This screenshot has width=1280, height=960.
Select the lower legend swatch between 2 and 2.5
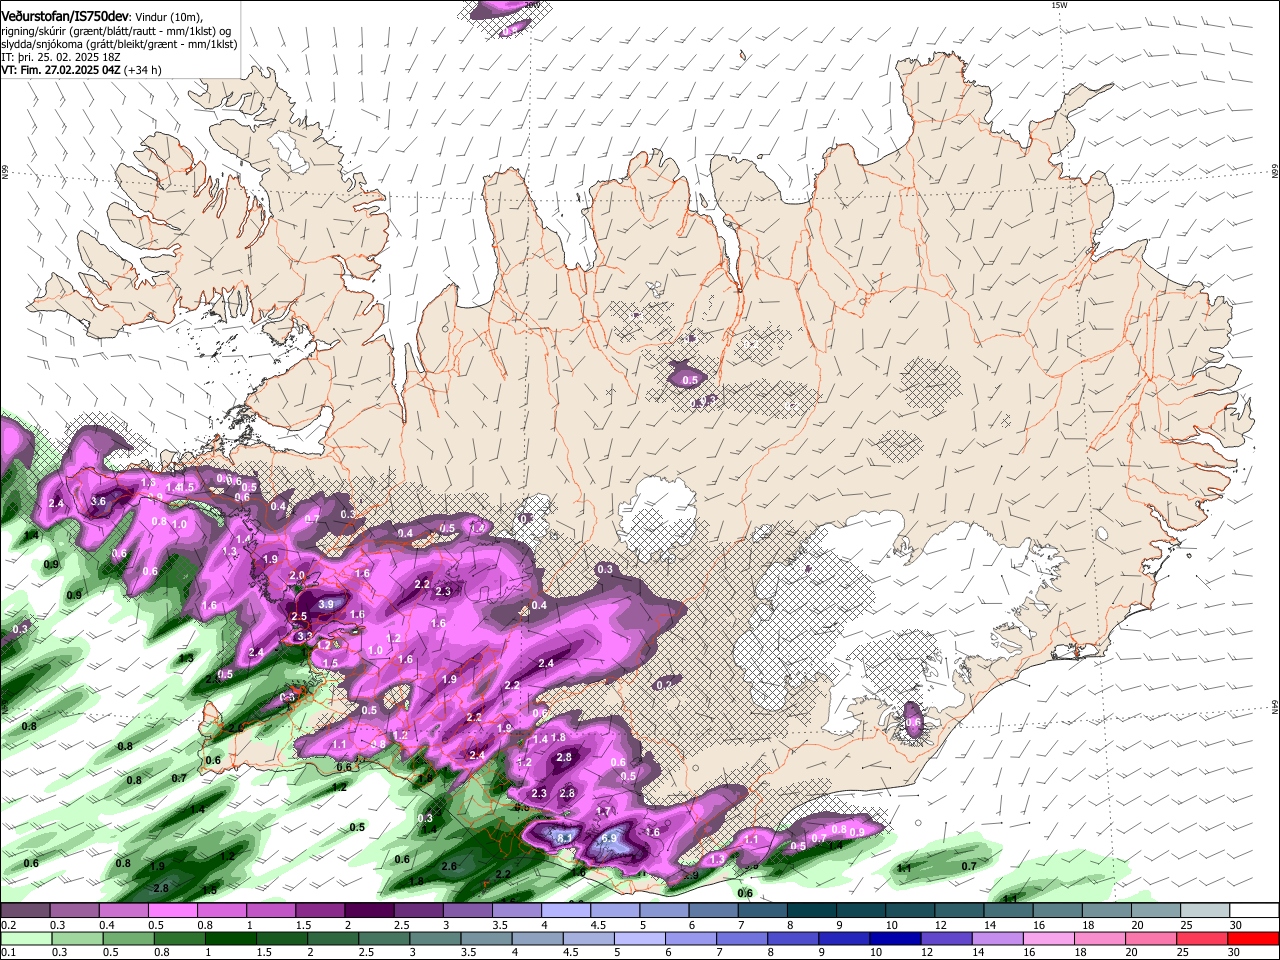pos(333,938)
